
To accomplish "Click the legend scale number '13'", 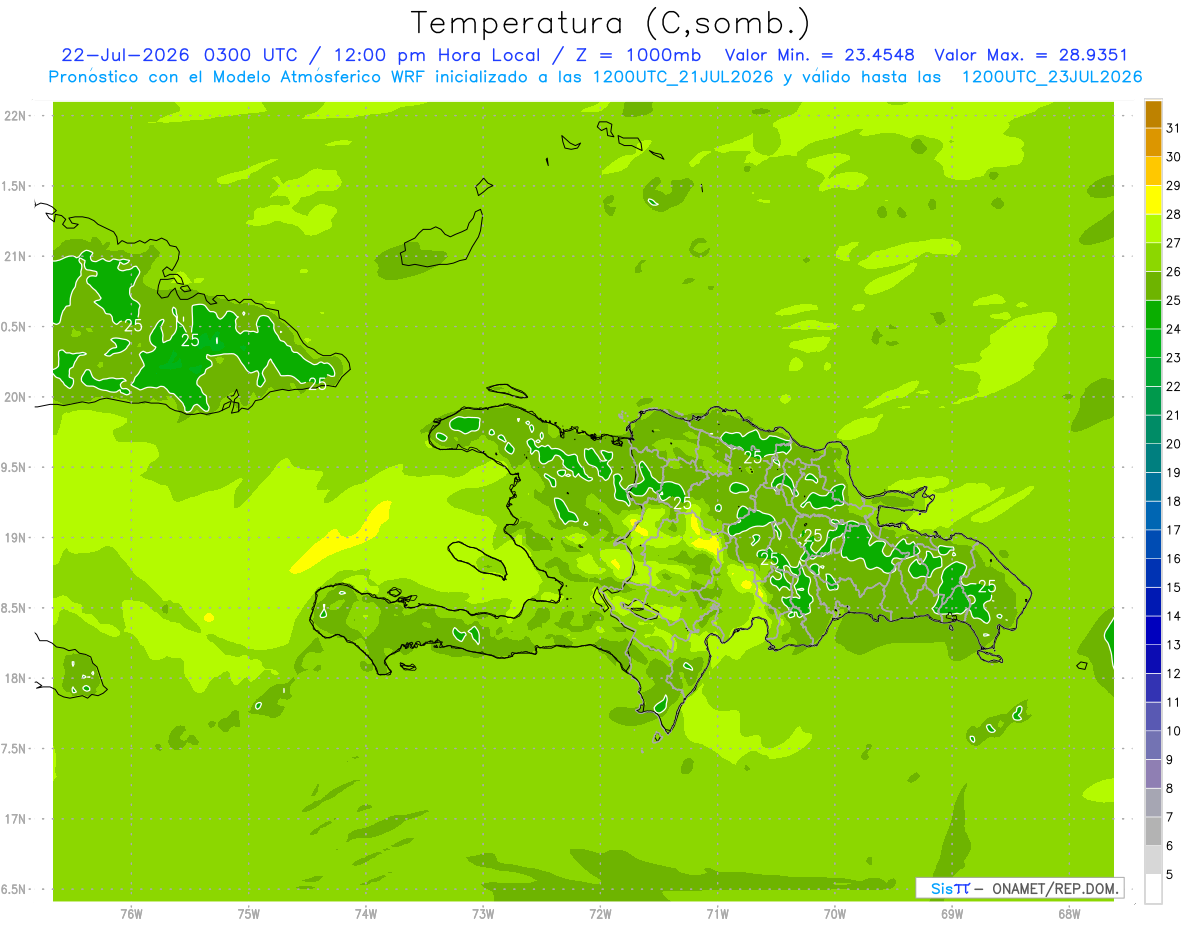I will (x=1174, y=645).
